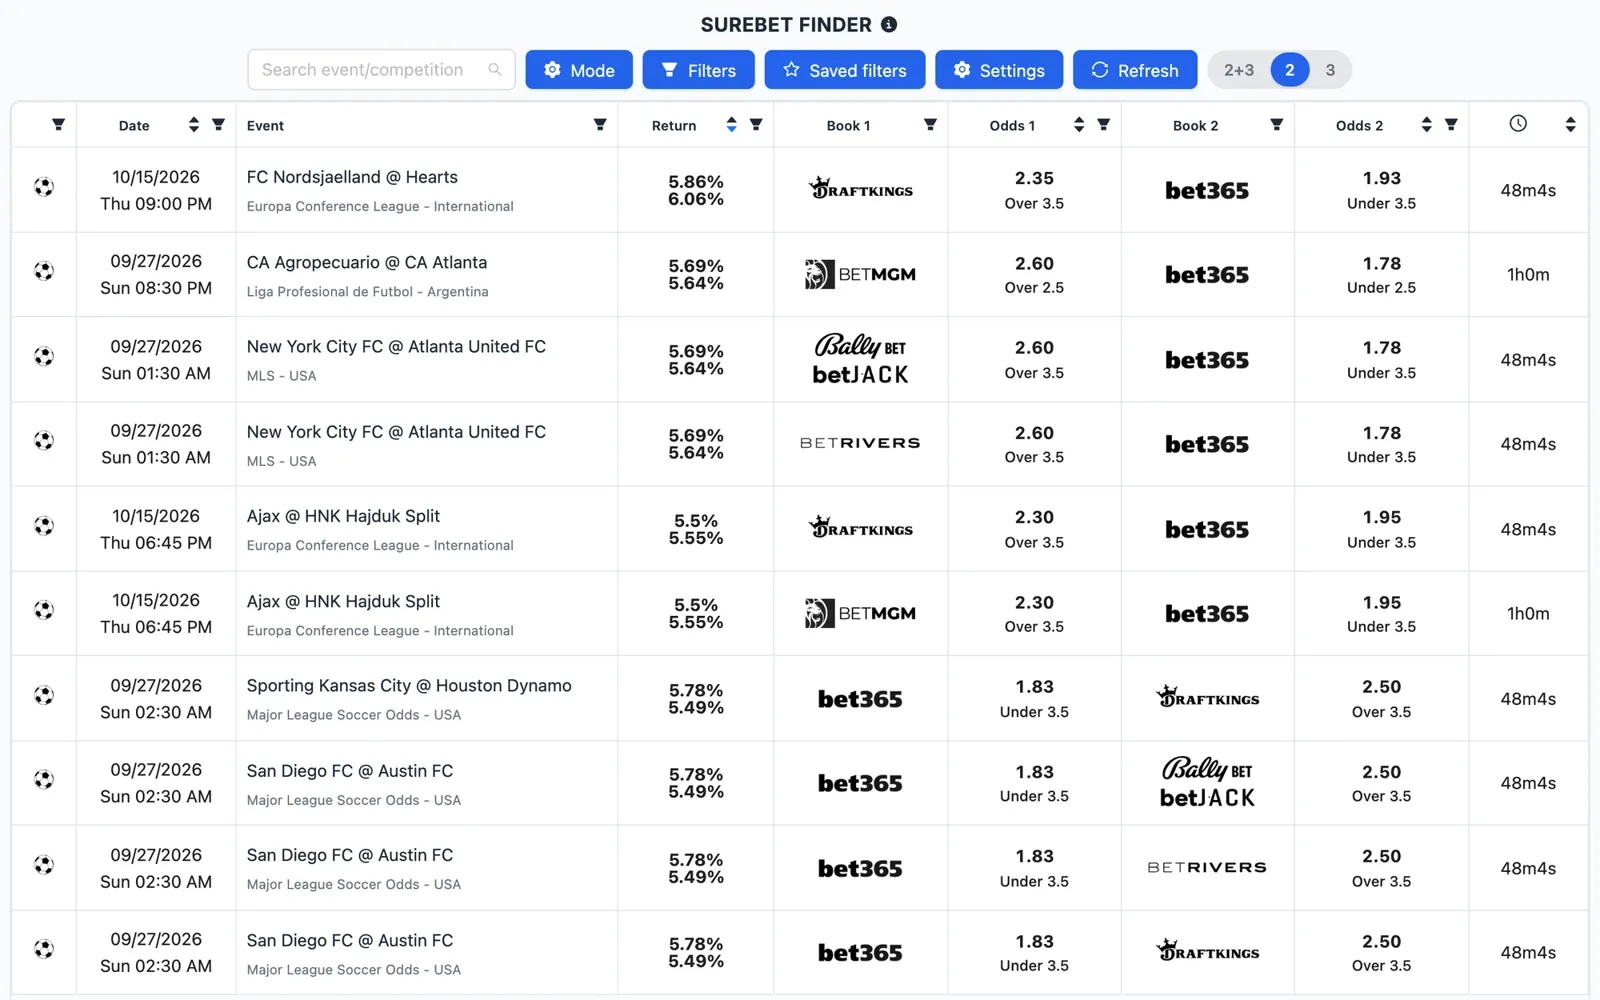The width and height of the screenshot is (1600, 1000).
Task: Open the Odds 1 filter
Action: [x=1103, y=125]
